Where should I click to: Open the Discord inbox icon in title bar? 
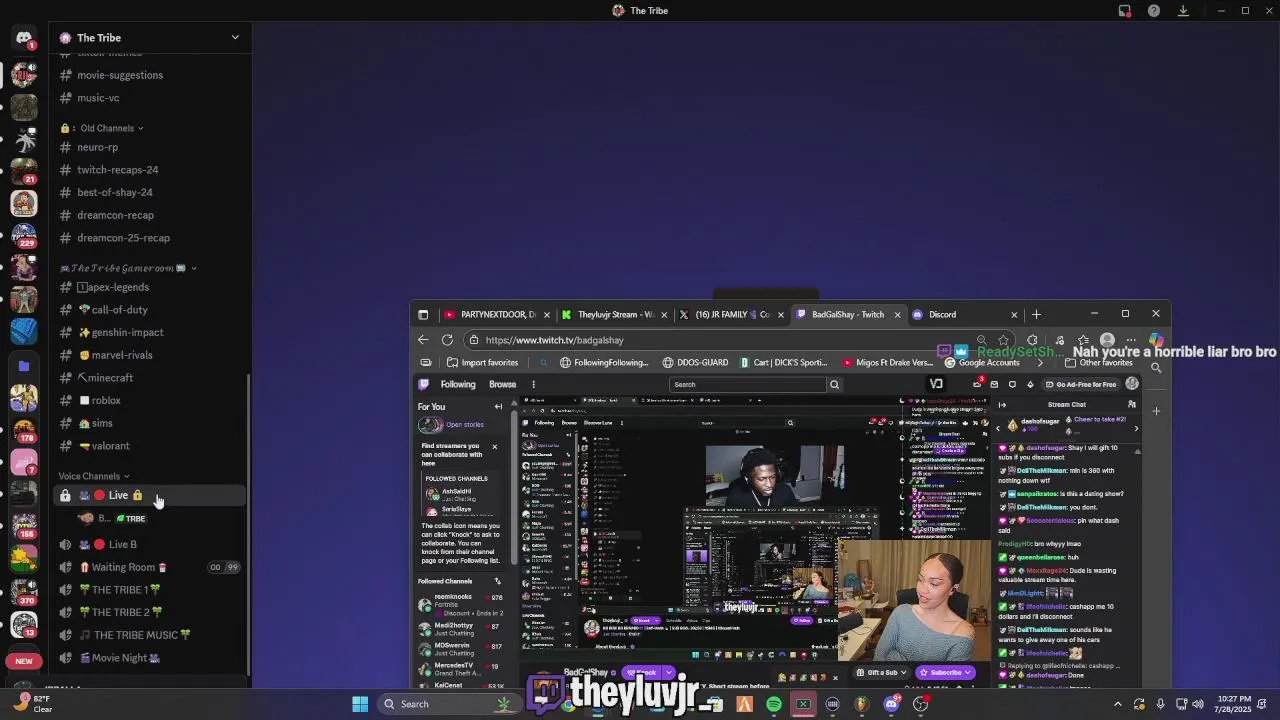pos(1125,11)
